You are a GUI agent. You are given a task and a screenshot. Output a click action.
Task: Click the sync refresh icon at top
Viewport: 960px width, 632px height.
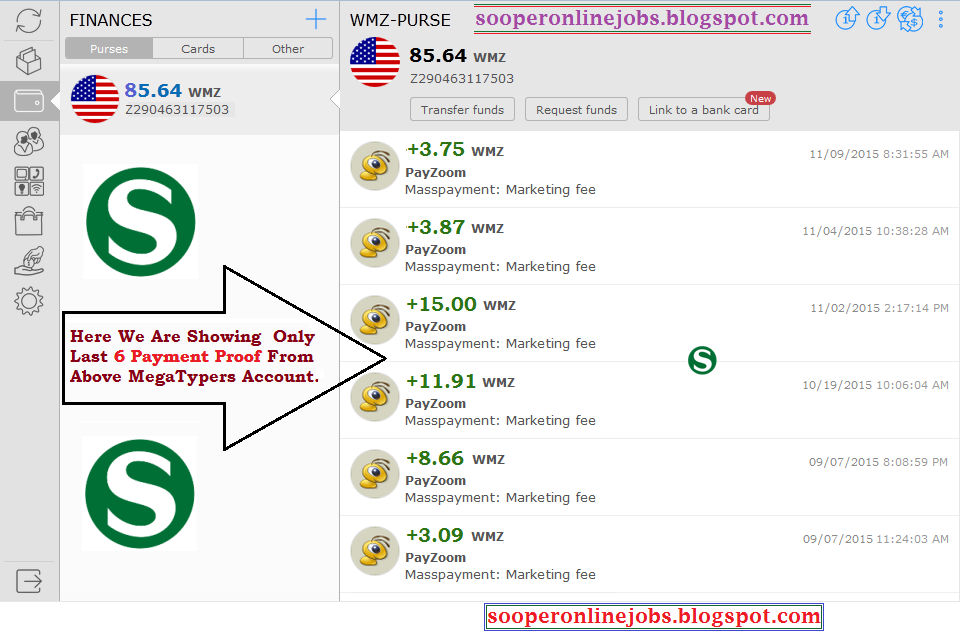point(29,20)
